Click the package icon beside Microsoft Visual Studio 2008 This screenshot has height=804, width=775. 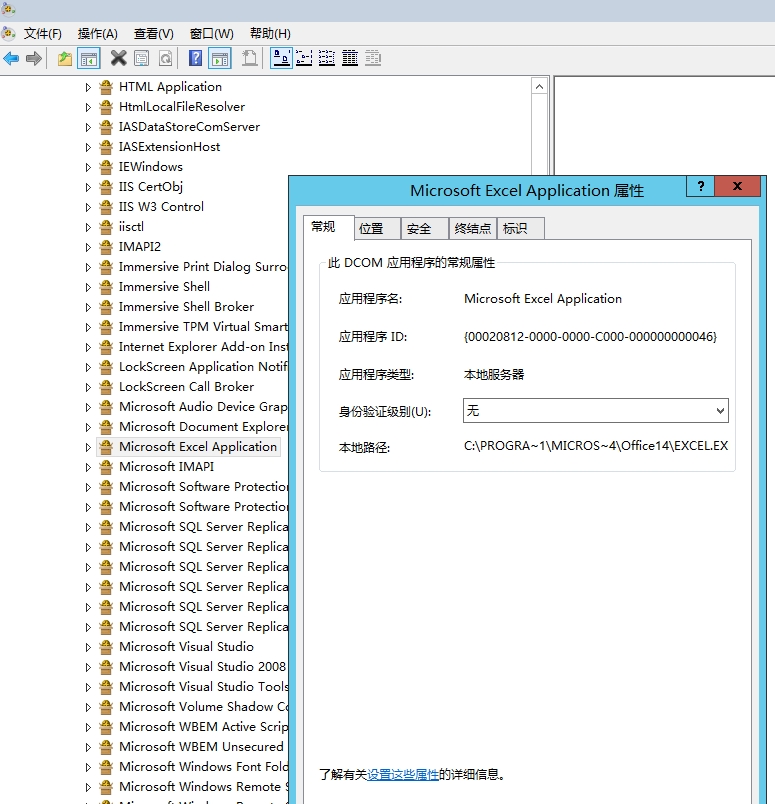pyautogui.click(x=106, y=667)
